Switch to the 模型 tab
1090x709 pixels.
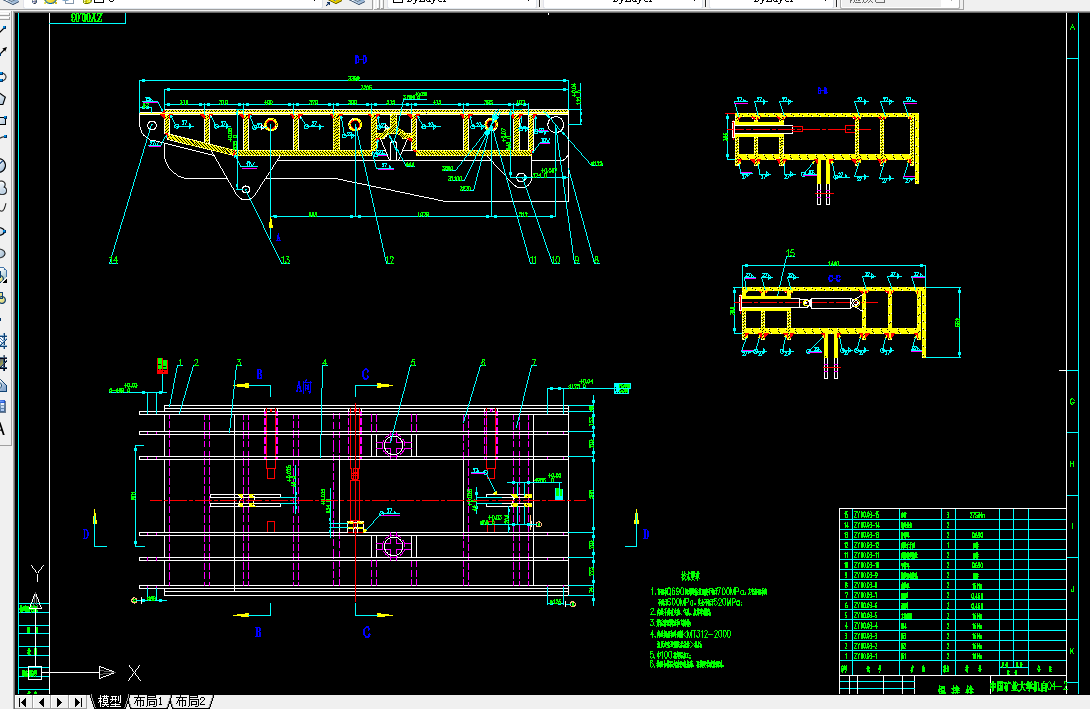pyautogui.click(x=109, y=702)
